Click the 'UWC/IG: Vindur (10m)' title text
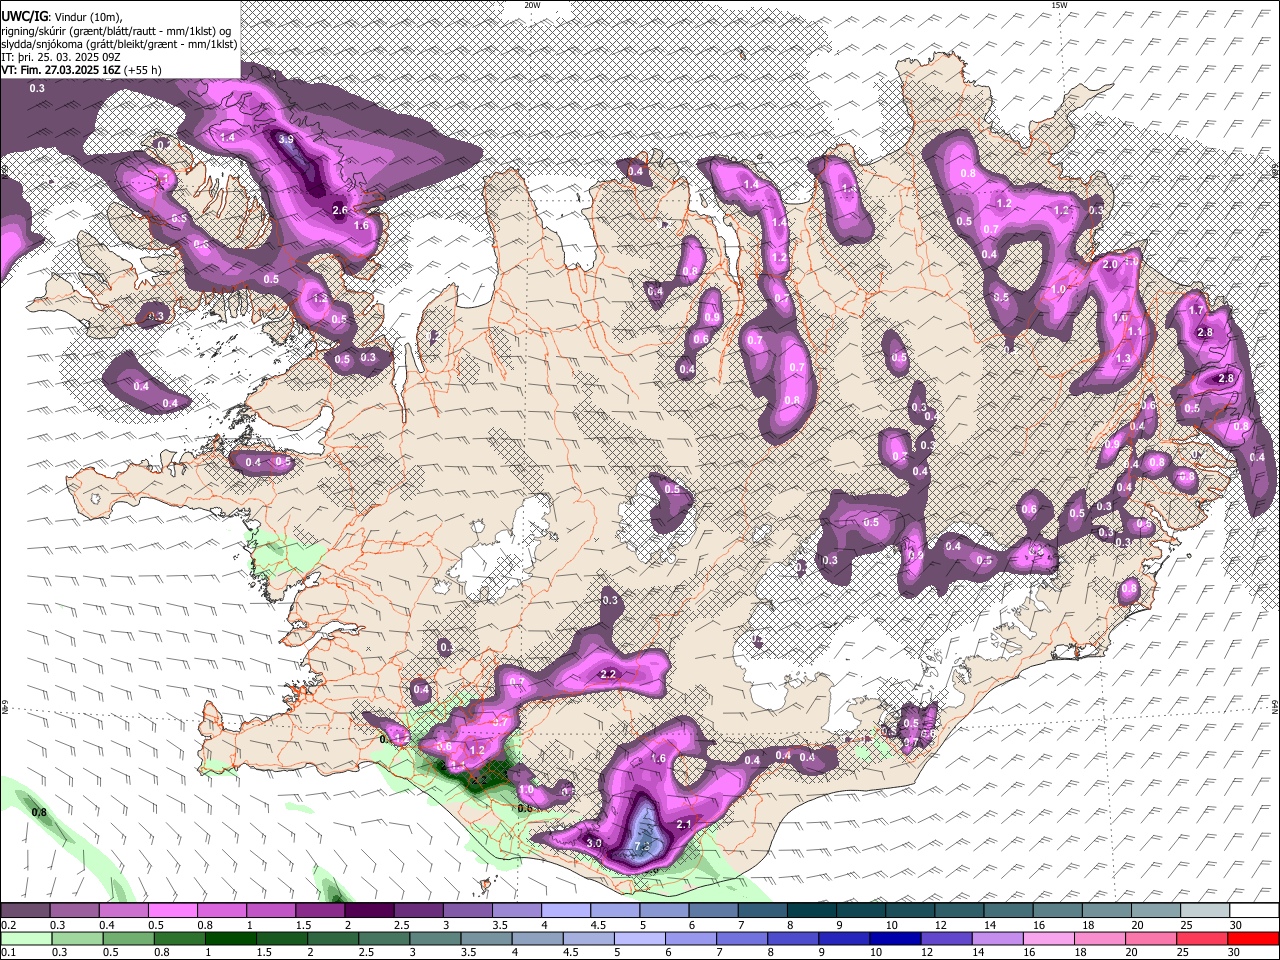Viewport: 1280px width, 960px height. 61,17
